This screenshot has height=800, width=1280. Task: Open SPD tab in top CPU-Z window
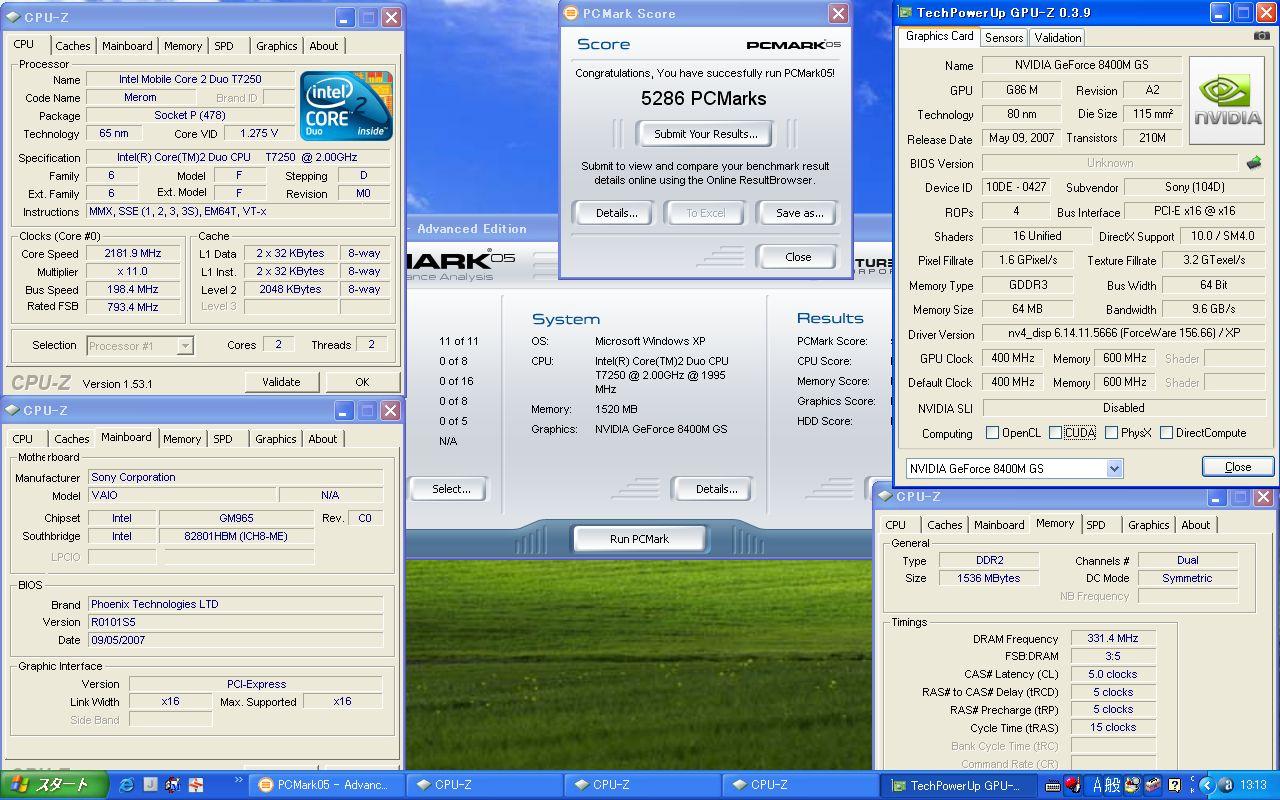224,46
